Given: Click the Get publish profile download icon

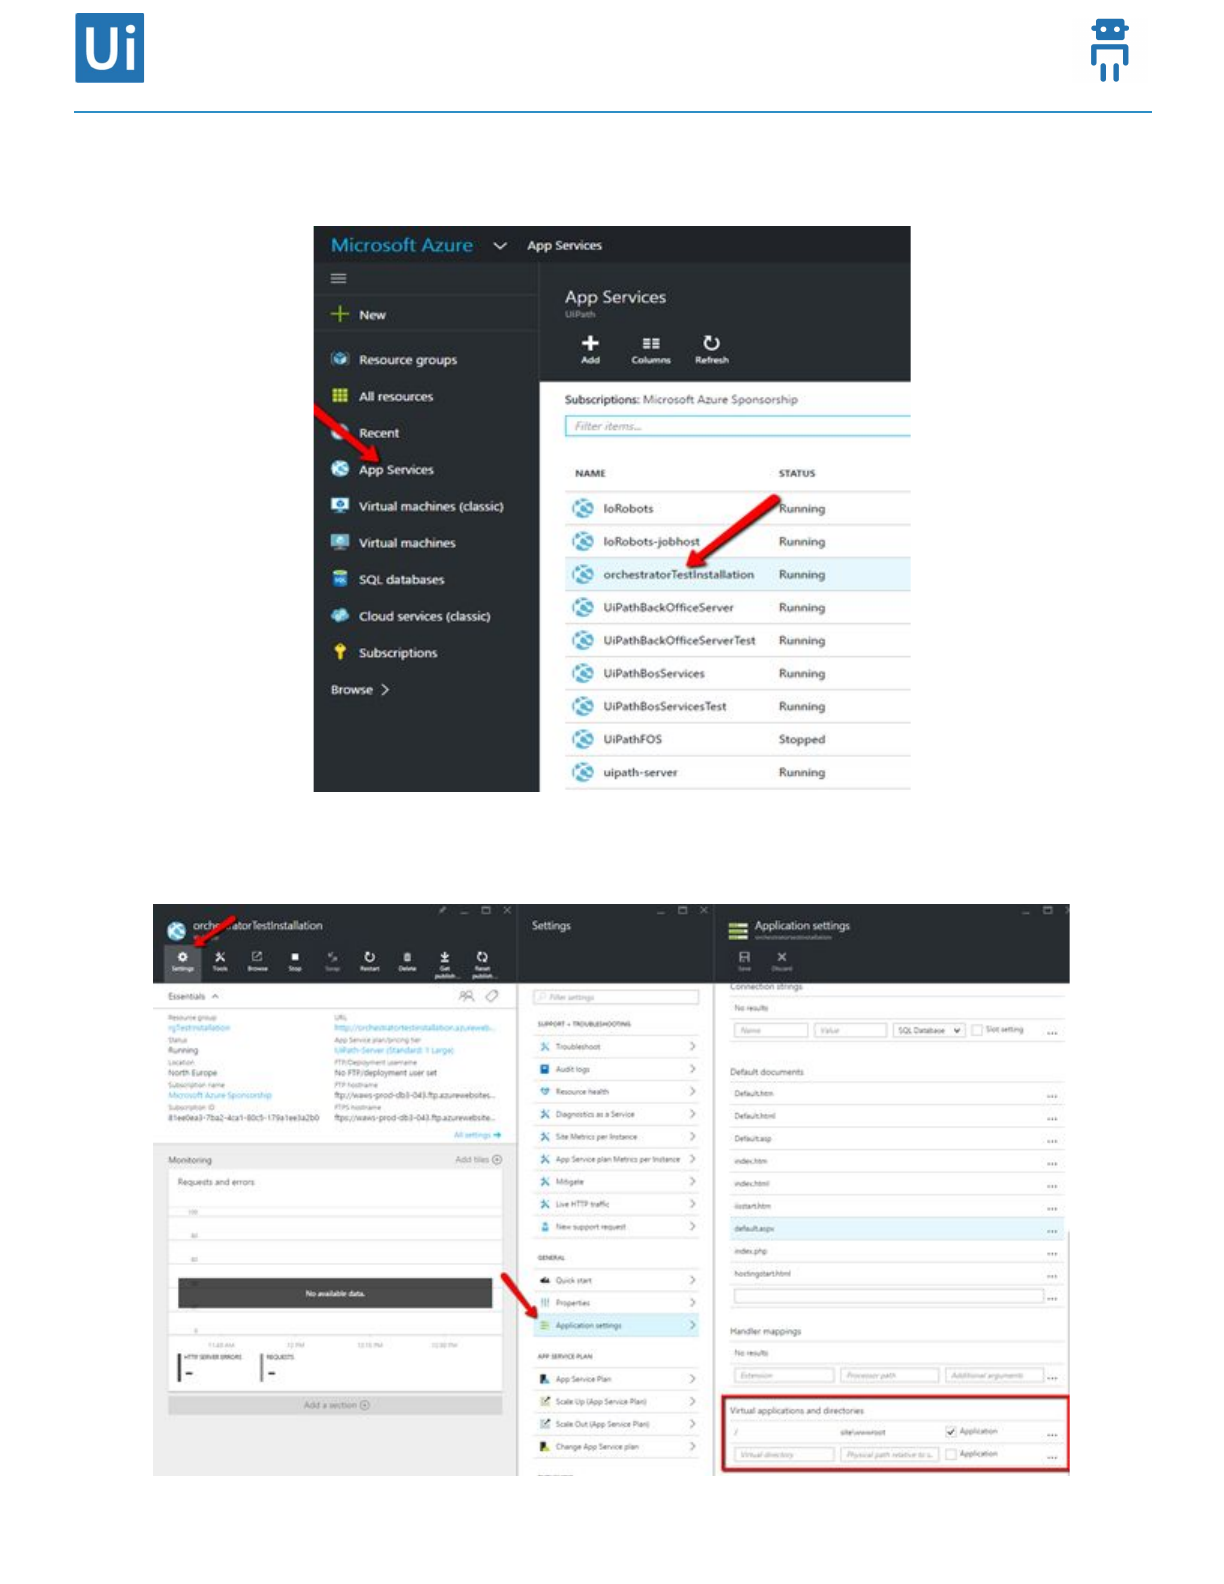Looking at the screenshot, I should tap(445, 958).
